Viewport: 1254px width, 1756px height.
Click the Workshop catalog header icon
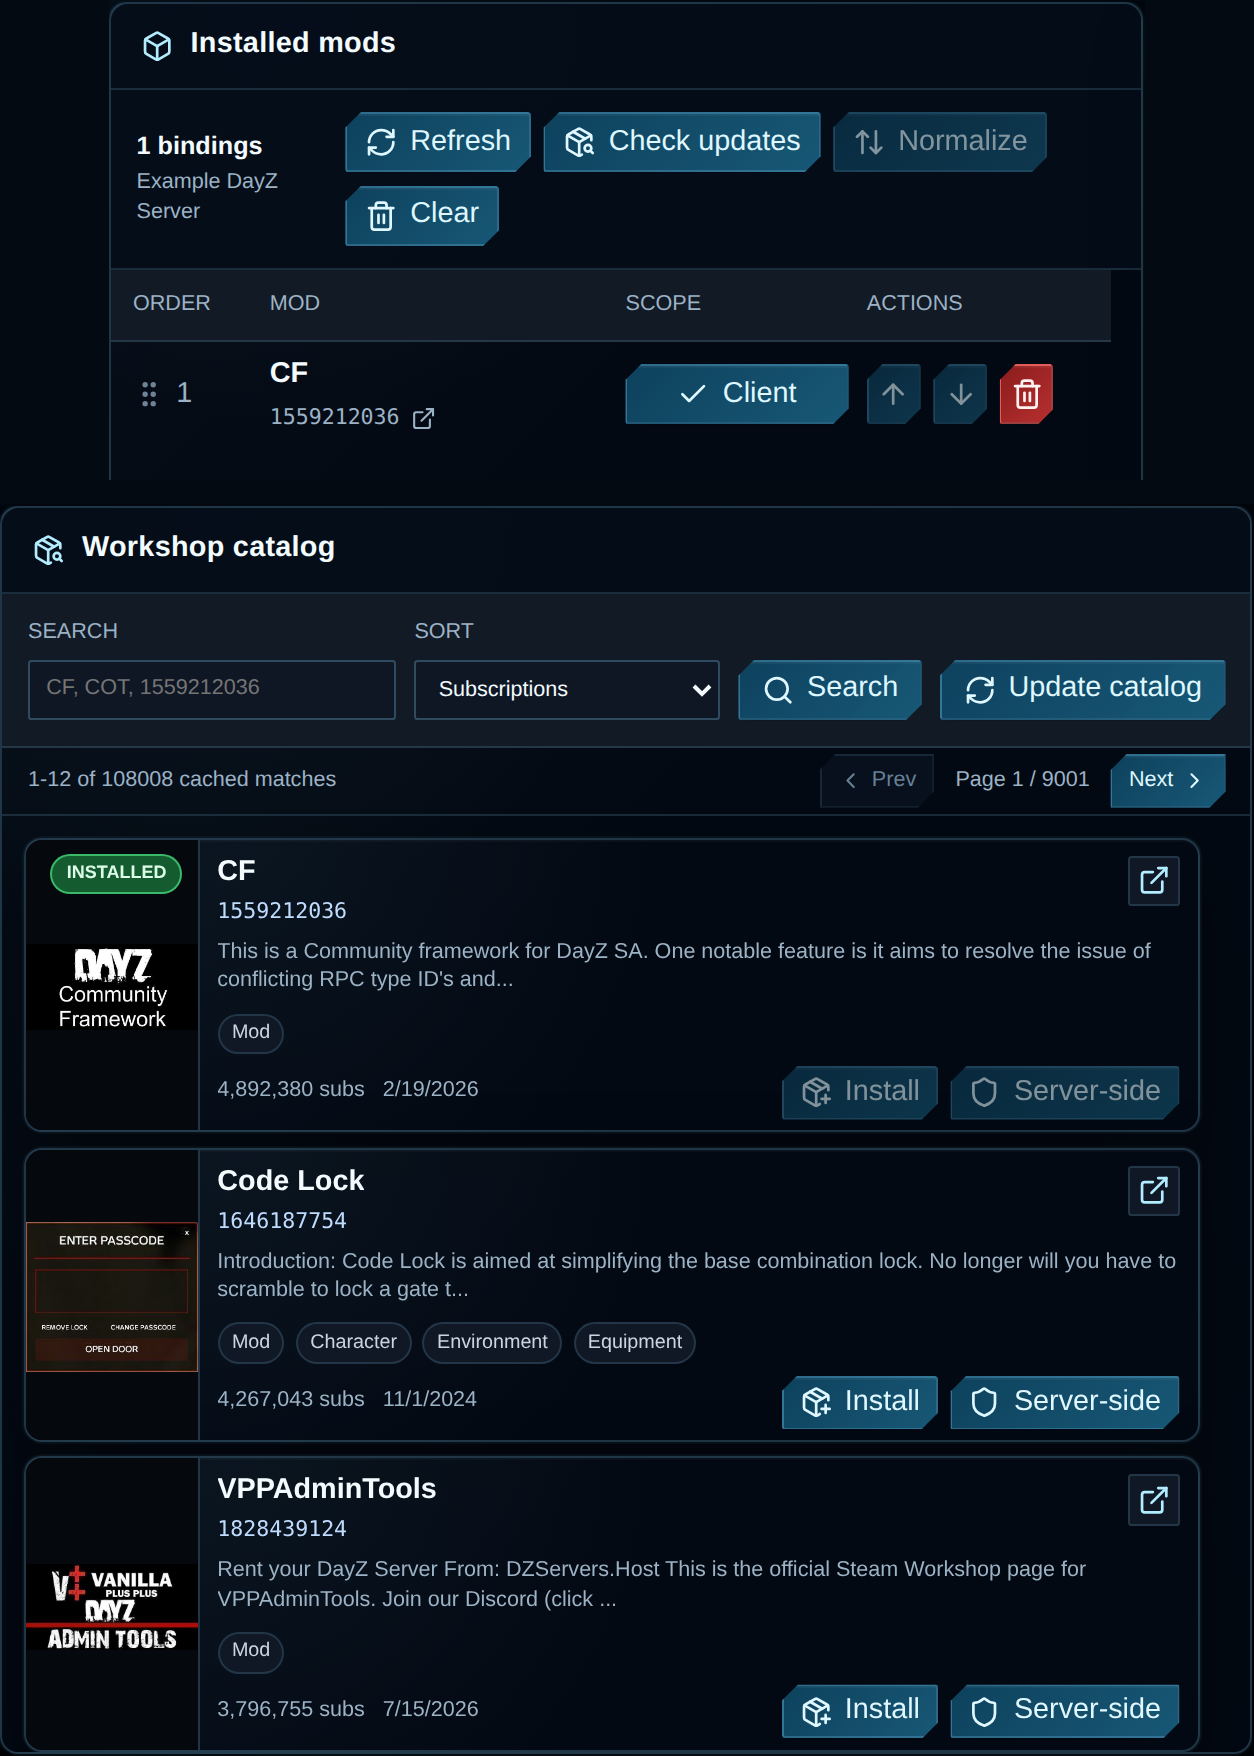[49, 549]
